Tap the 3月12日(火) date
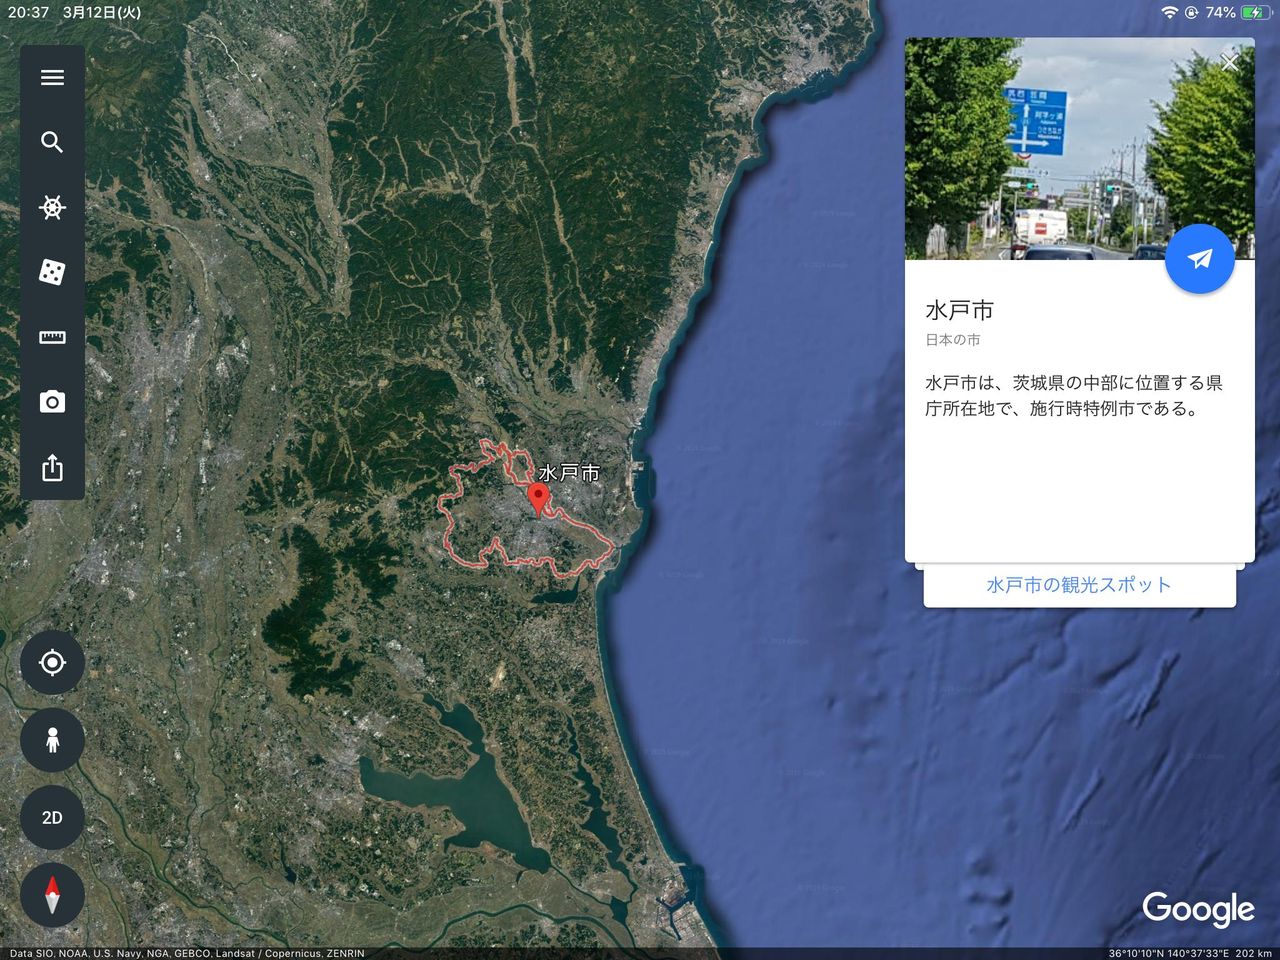This screenshot has width=1280, height=960. [x=101, y=12]
